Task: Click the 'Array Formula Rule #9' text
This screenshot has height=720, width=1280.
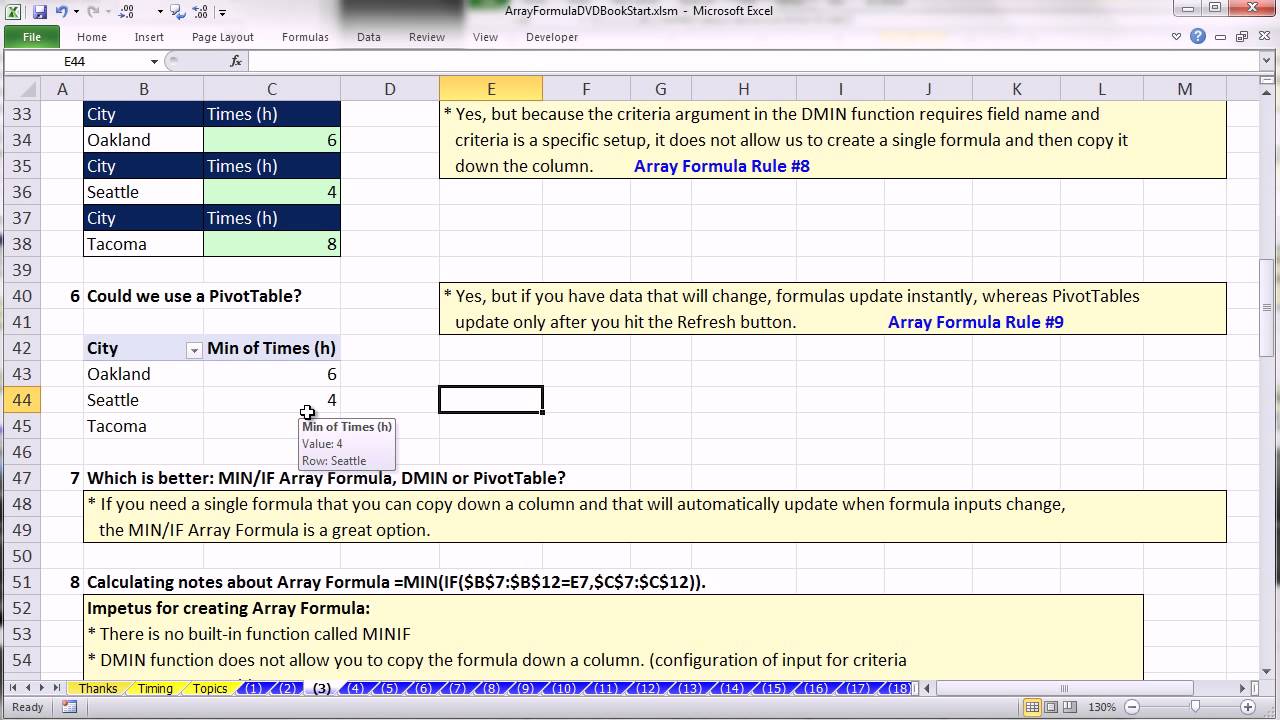Action: [976, 322]
